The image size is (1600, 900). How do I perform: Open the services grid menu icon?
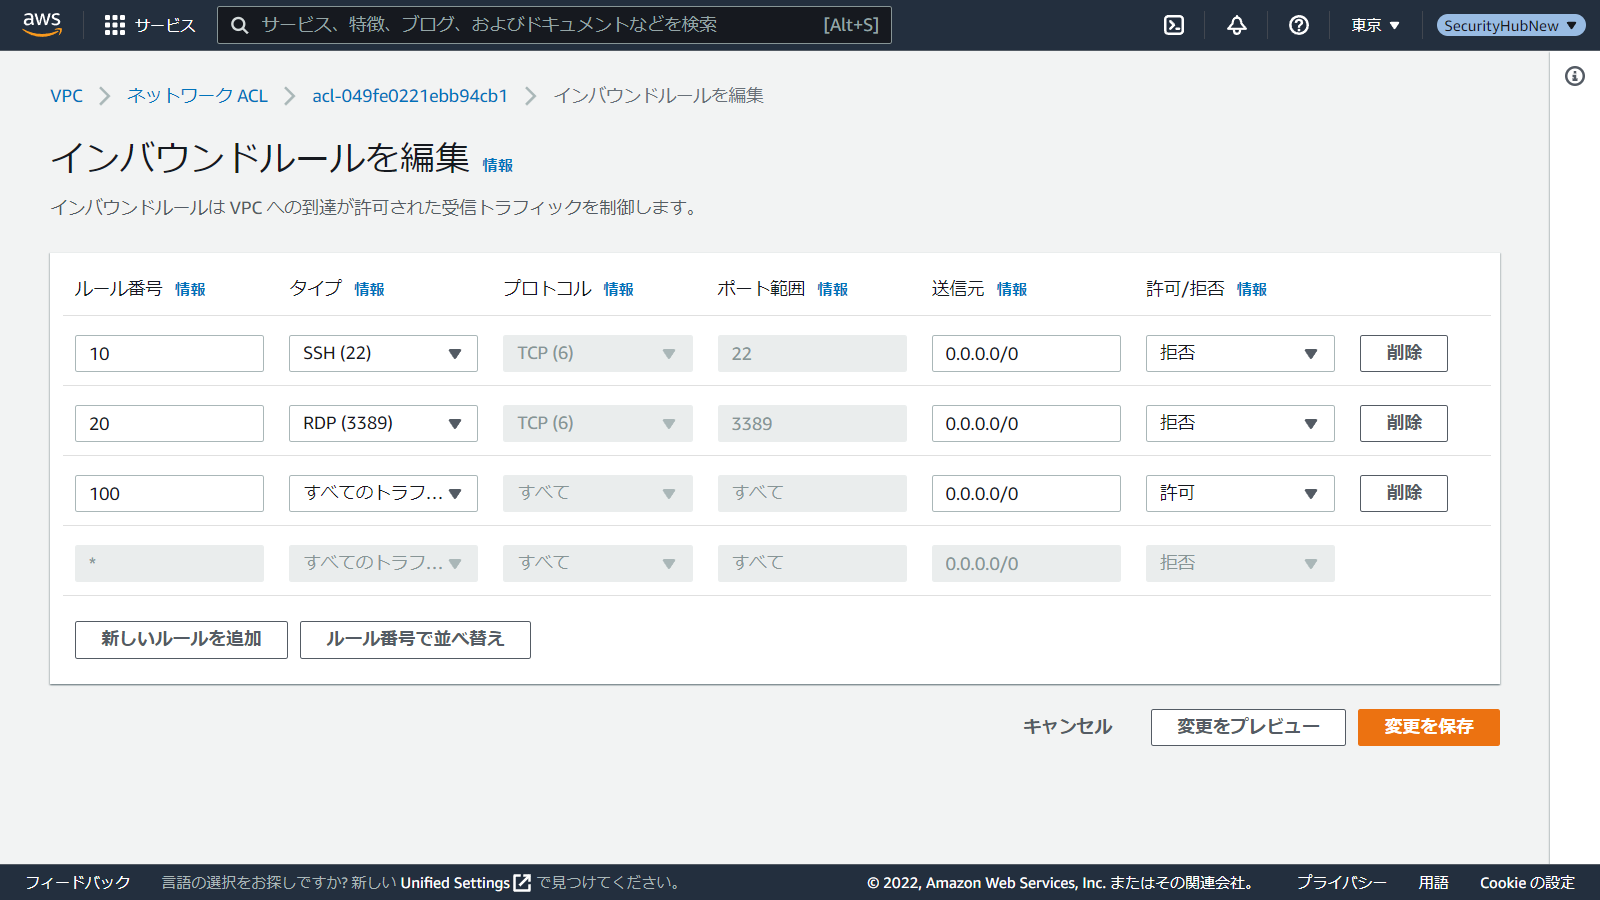[115, 25]
